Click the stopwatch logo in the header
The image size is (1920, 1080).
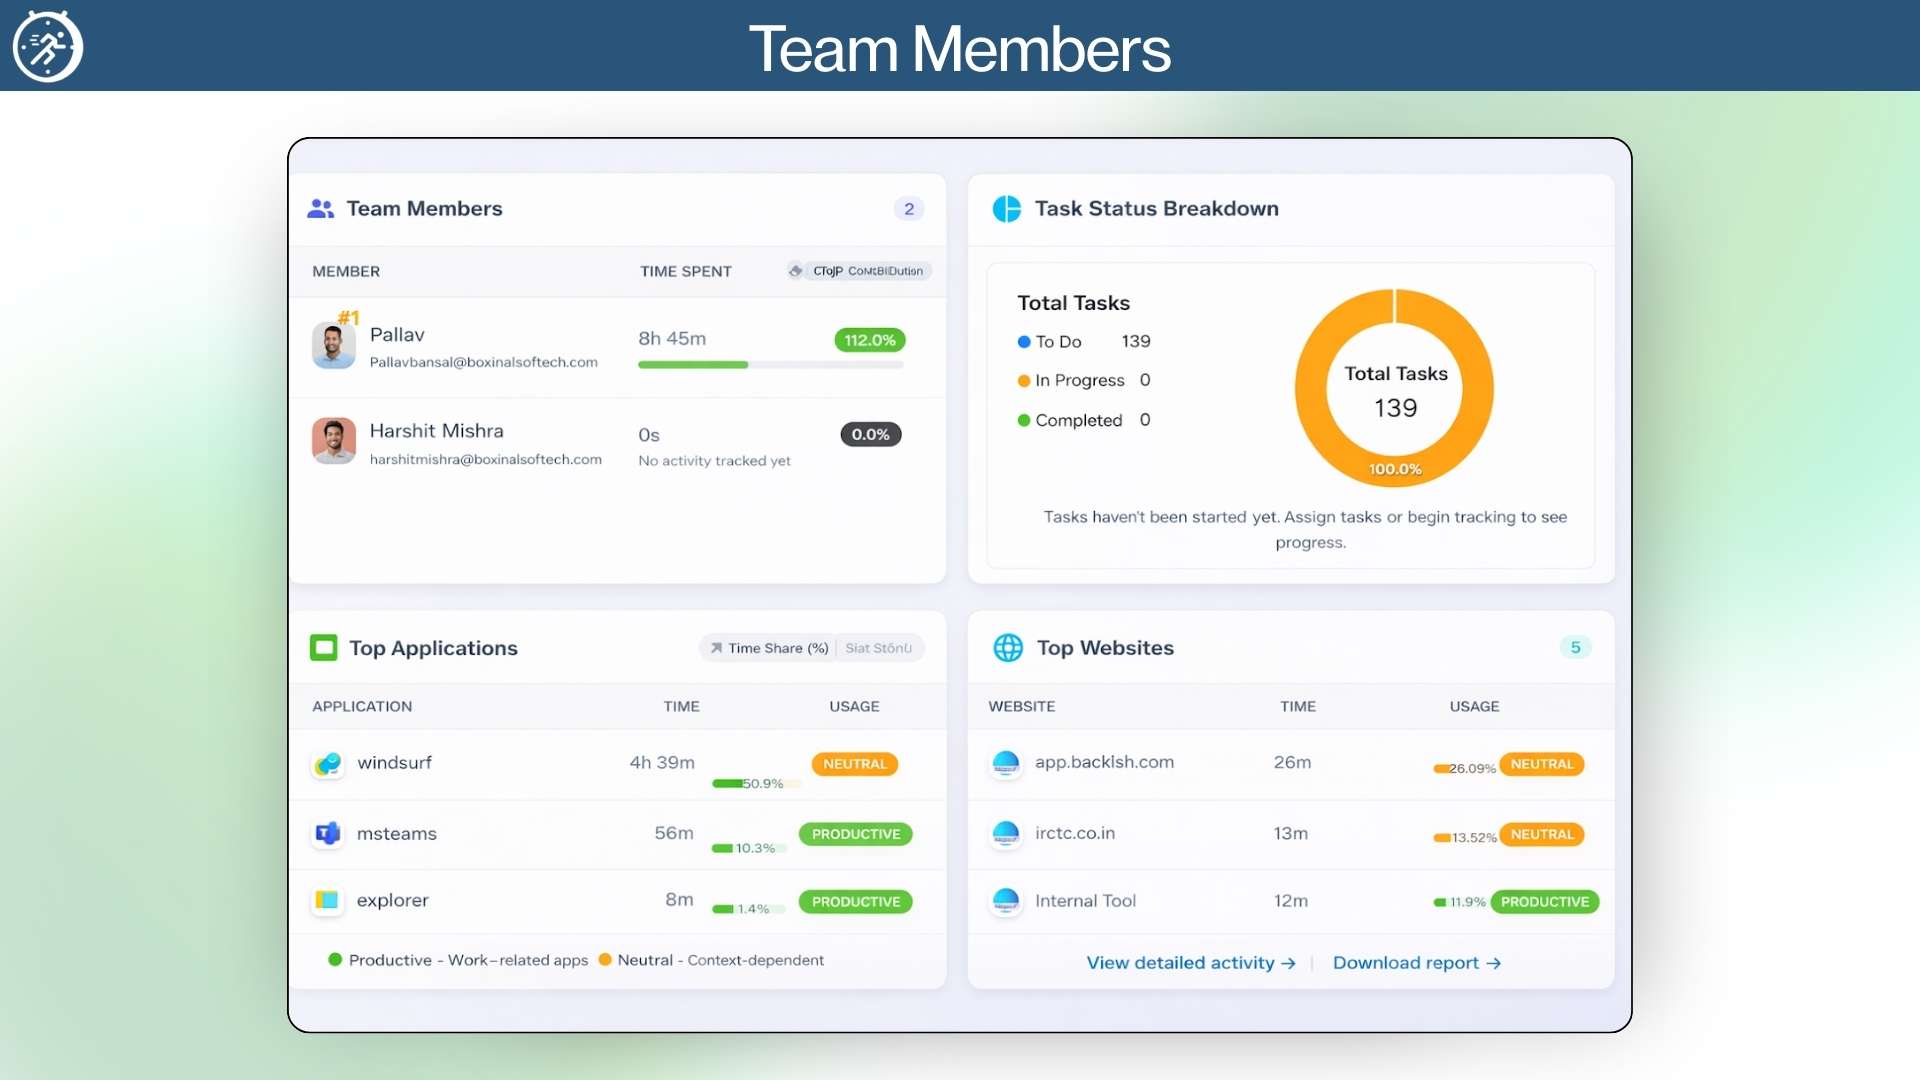[x=46, y=46]
